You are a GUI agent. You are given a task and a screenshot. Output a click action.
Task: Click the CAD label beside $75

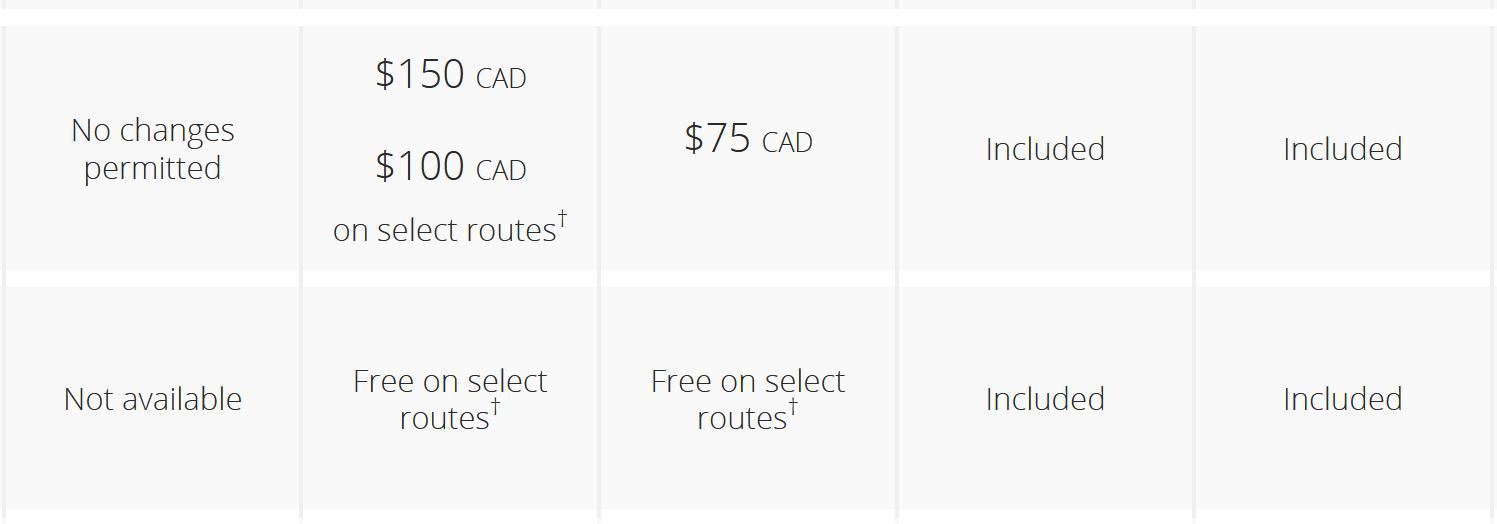click(787, 143)
